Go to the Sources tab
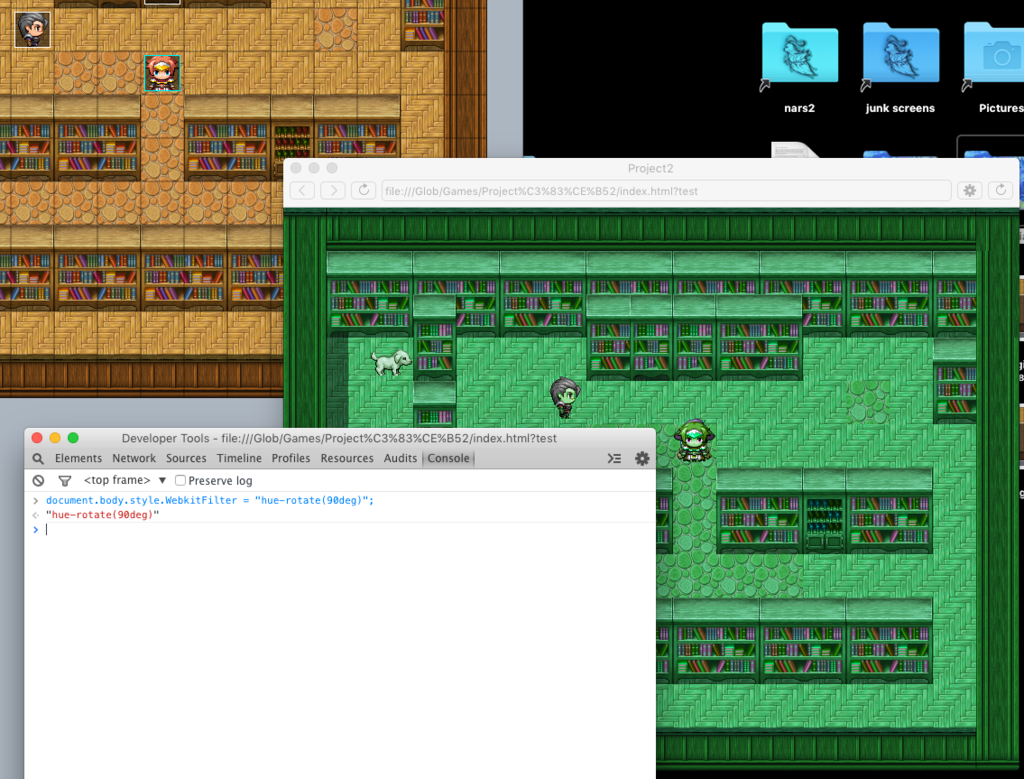Screen dimensions: 1024x779 186,458
